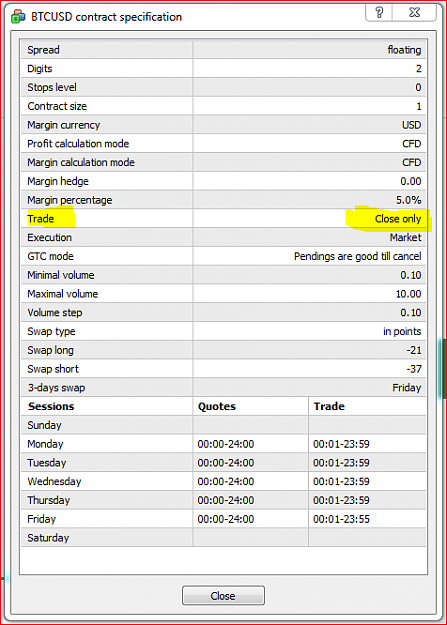447x625 pixels.
Task: Select the 'GTC mode' row label
Action: point(50,256)
